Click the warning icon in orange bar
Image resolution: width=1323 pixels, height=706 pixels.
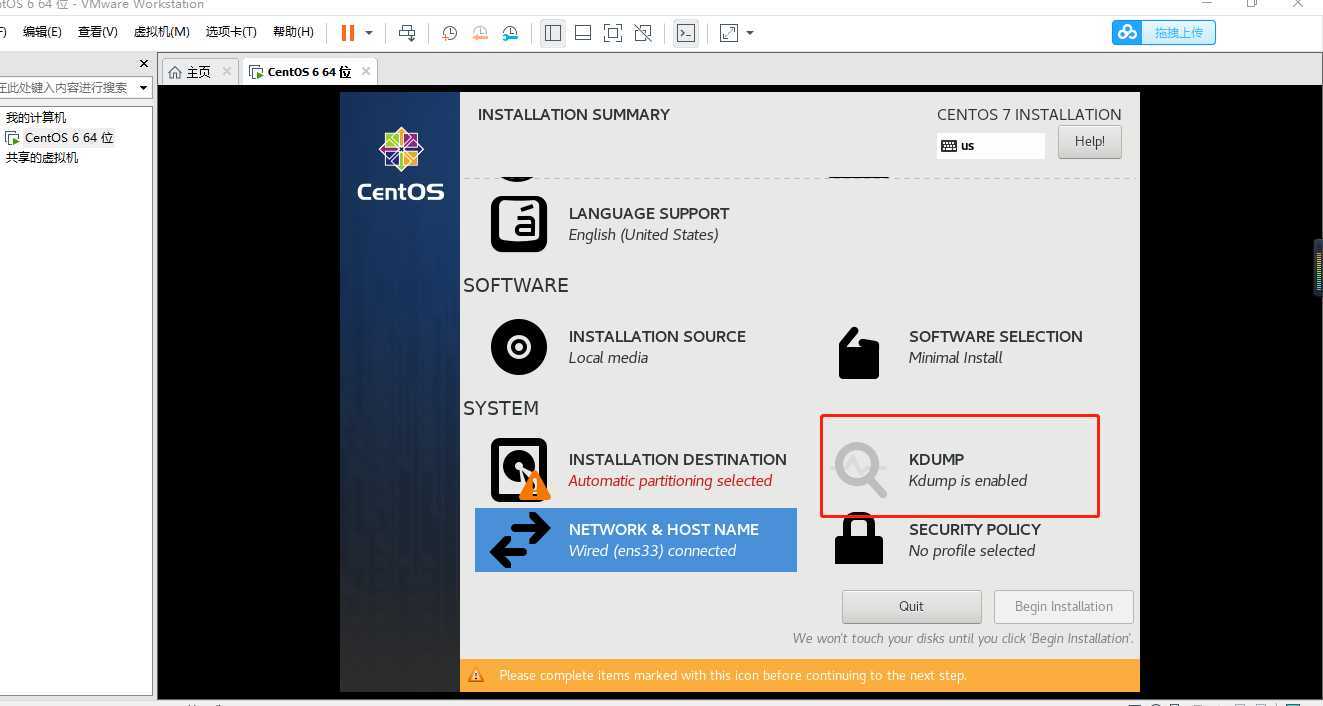tap(476, 676)
